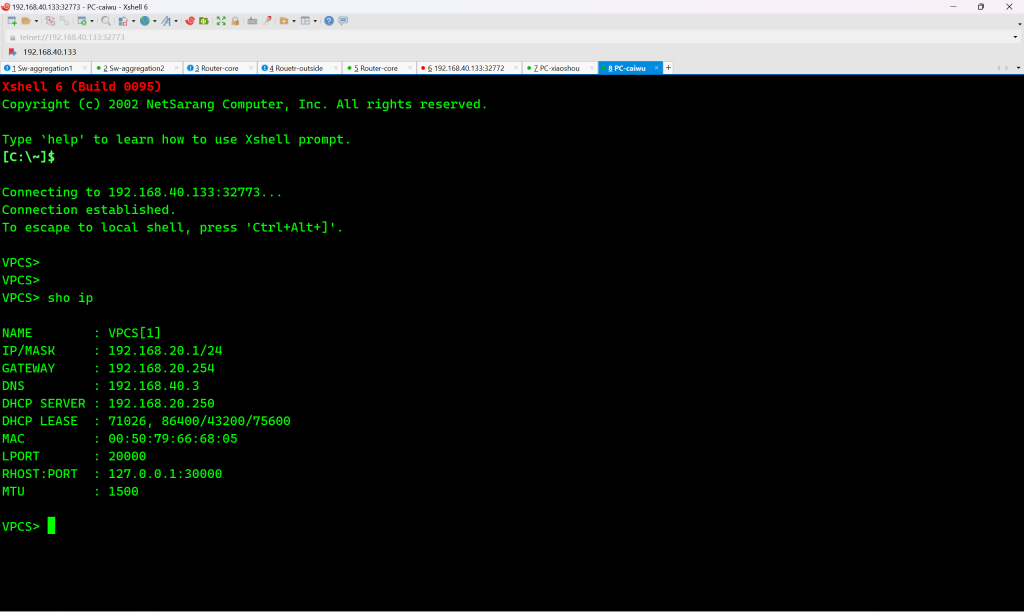
Task: Add a new tab with plus button
Action: pyautogui.click(x=669, y=68)
